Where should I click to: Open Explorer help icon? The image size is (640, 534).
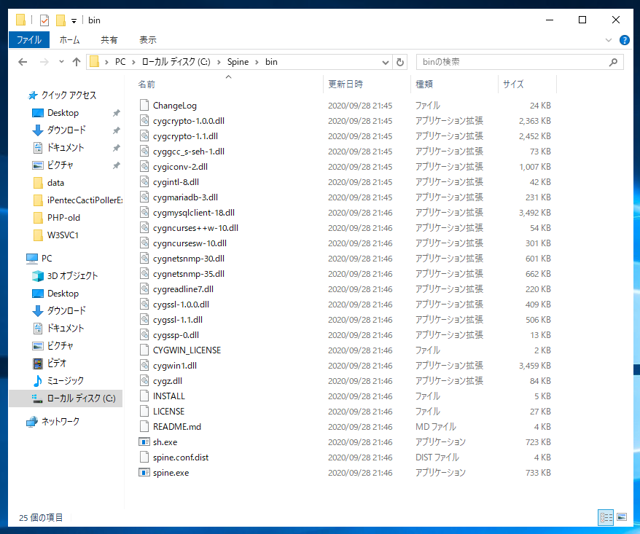624,40
